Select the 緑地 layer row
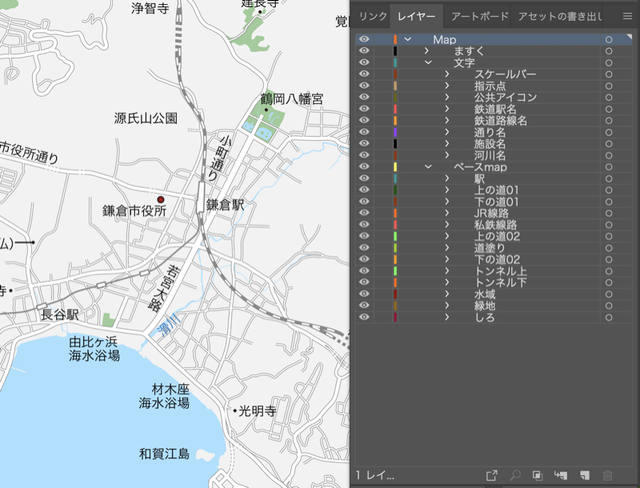Screen dimensions: 640x488 point(494,306)
